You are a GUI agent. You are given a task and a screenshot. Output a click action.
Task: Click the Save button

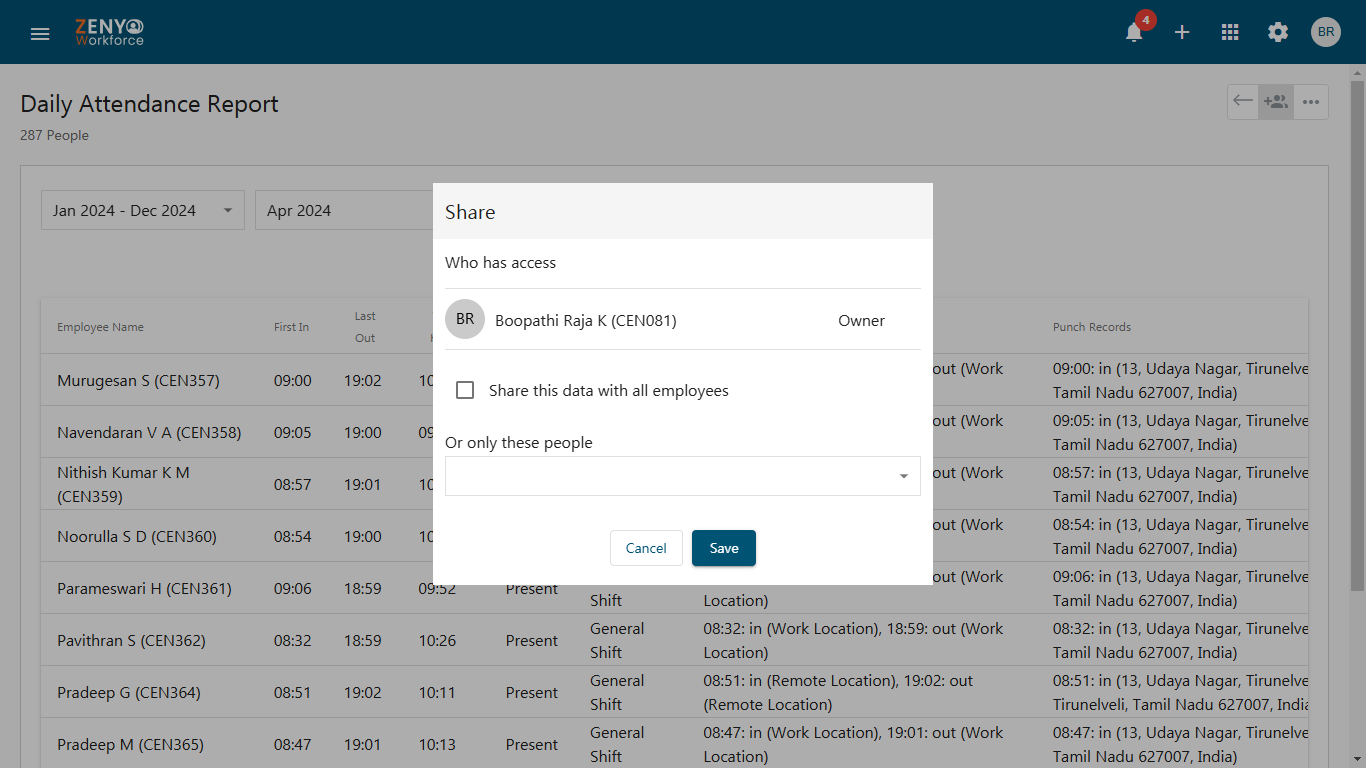tap(724, 548)
